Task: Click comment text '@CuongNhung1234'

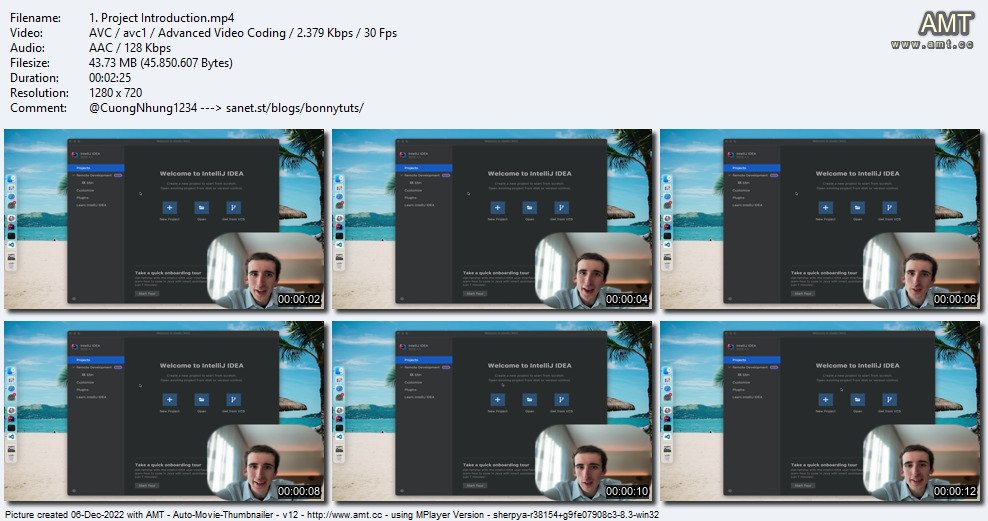Action: (144, 108)
